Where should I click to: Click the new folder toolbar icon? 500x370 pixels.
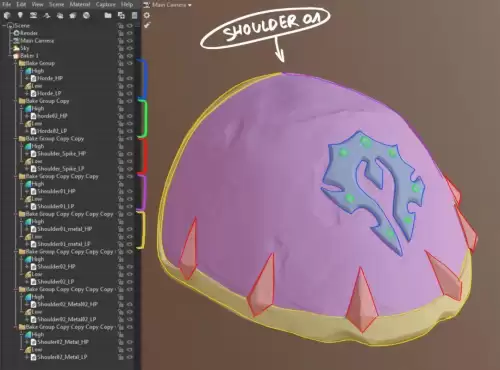click(108, 15)
